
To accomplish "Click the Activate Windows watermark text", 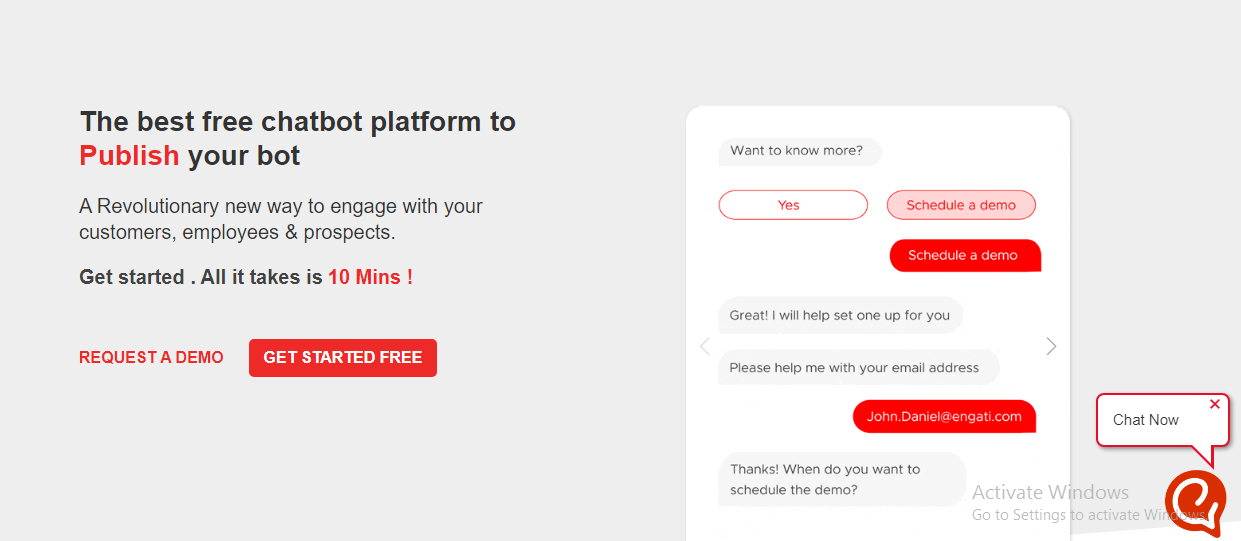I will point(1050,492).
